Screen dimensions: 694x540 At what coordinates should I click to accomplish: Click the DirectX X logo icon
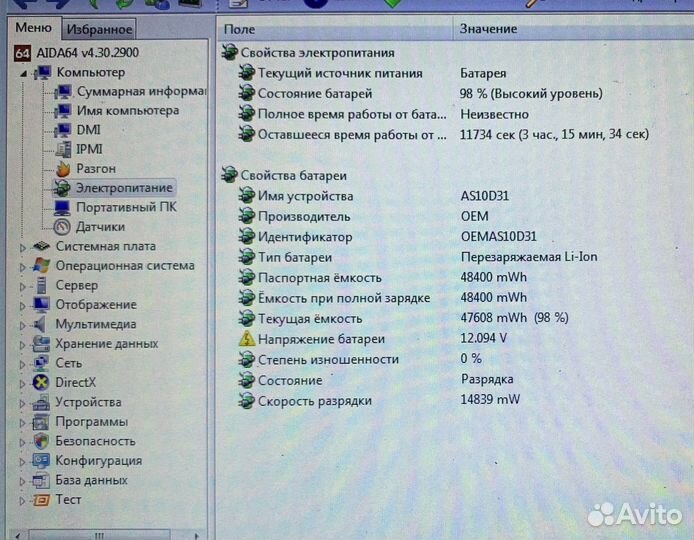coord(41,382)
